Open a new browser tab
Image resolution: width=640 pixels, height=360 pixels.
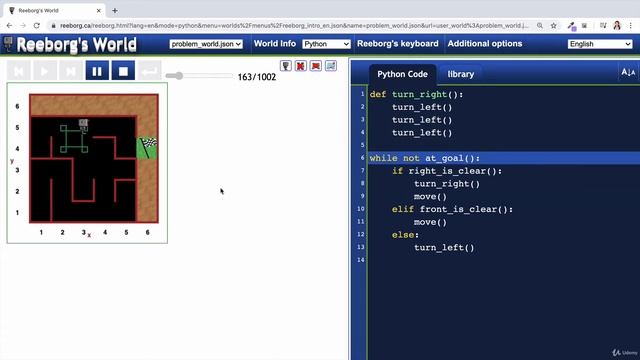point(115,11)
